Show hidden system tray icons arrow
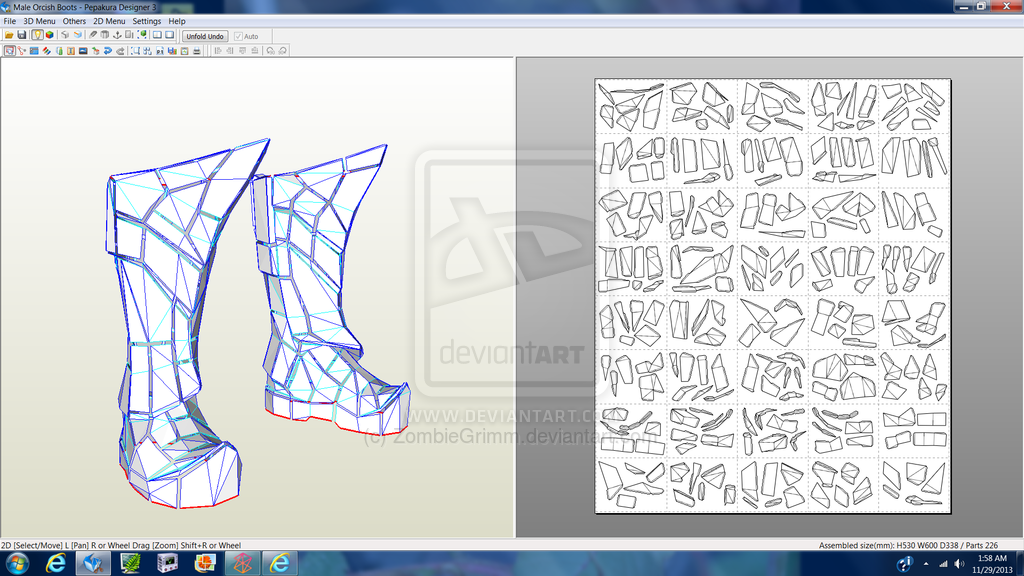1024x576 pixels. tap(925, 564)
